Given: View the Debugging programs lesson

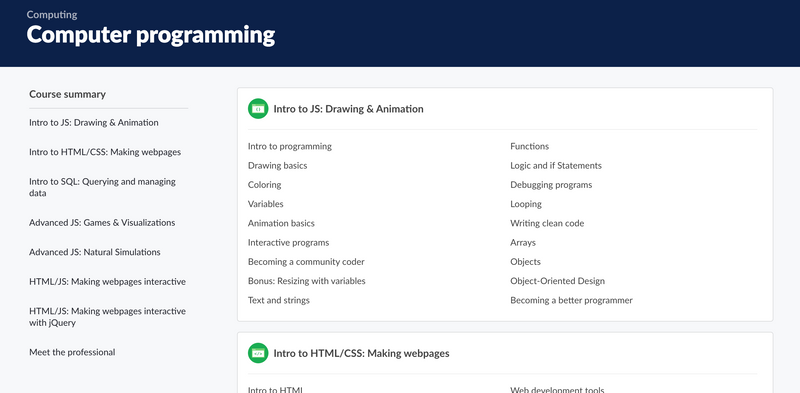Looking at the screenshot, I should pyautogui.click(x=551, y=185).
